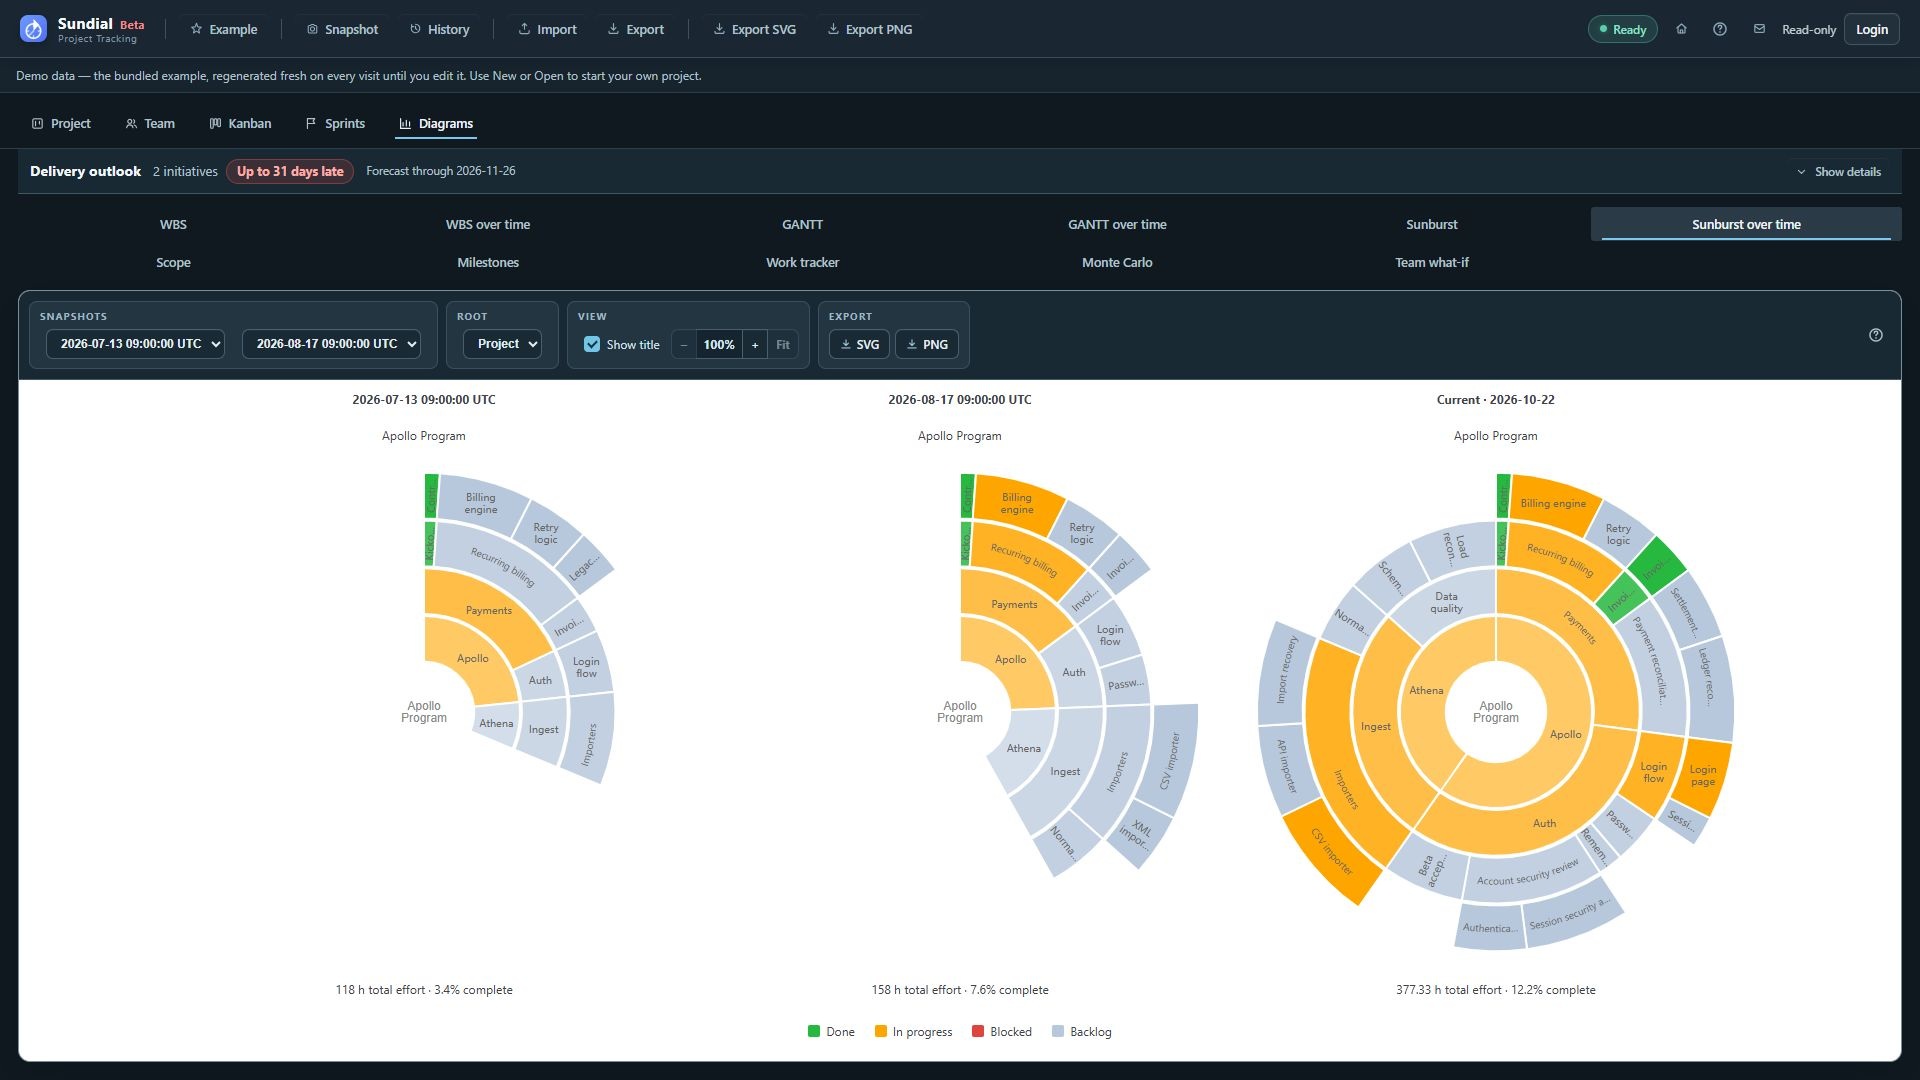The width and height of the screenshot is (1920, 1080).
Task: Toggle the Show title checkbox
Action: pos(592,344)
